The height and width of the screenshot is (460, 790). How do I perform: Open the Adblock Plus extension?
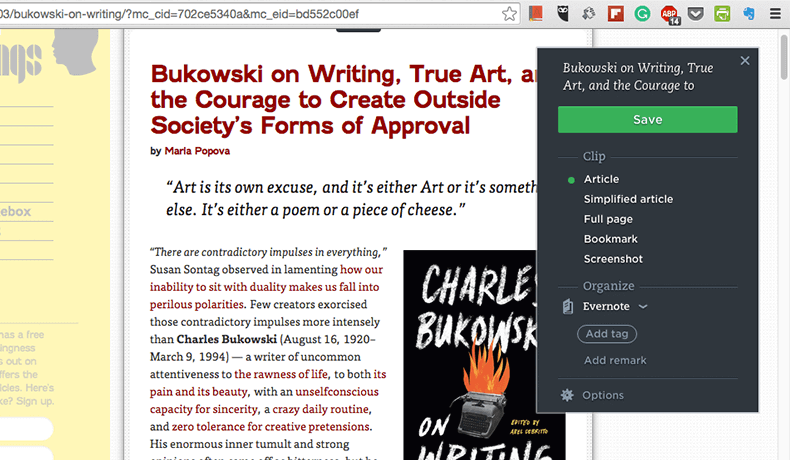(670, 15)
